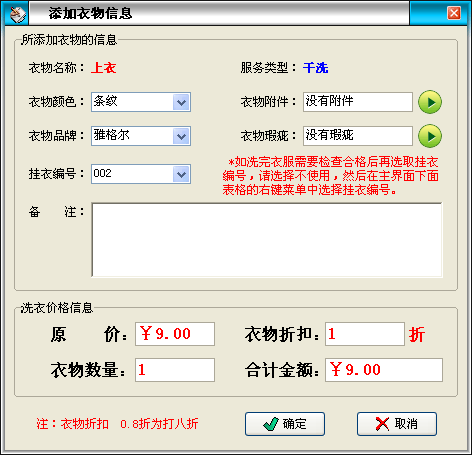Click the 取消 button
Viewport: 472px width, 455px height.
(397, 424)
